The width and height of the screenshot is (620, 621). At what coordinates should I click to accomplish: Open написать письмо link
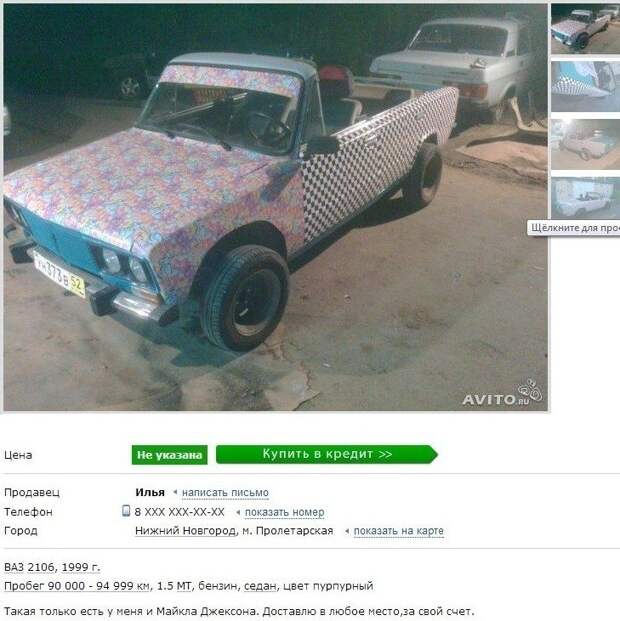point(225,493)
